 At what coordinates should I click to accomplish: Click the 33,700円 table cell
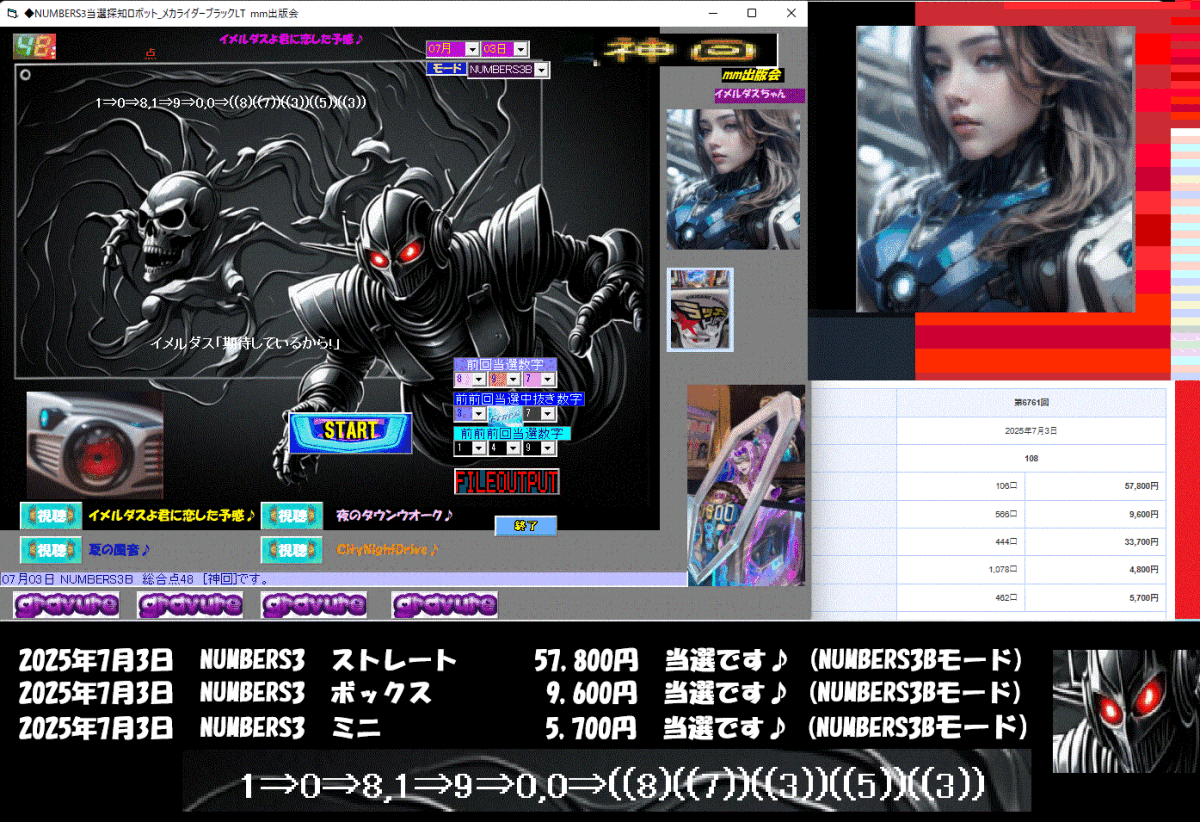tap(1095, 542)
